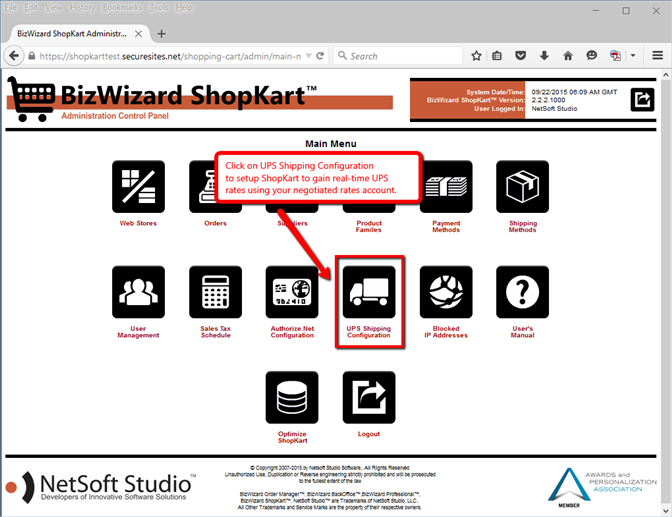Click the Main Menu heading
Screen dimensions: 672x517
pos(331,144)
